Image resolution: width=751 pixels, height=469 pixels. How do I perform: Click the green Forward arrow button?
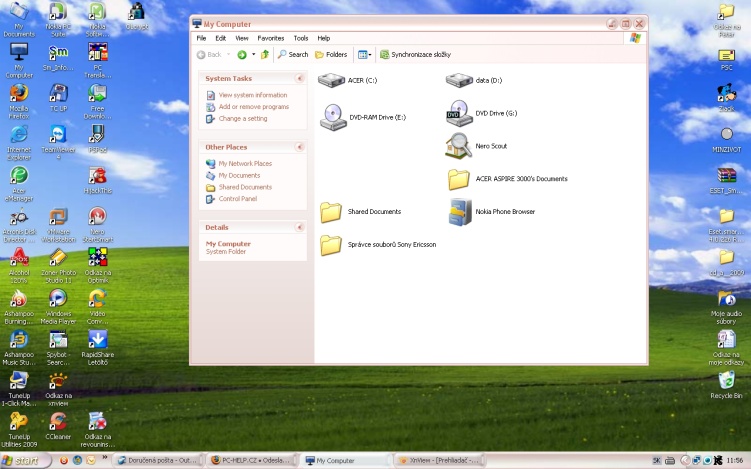pyautogui.click(x=242, y=55)
